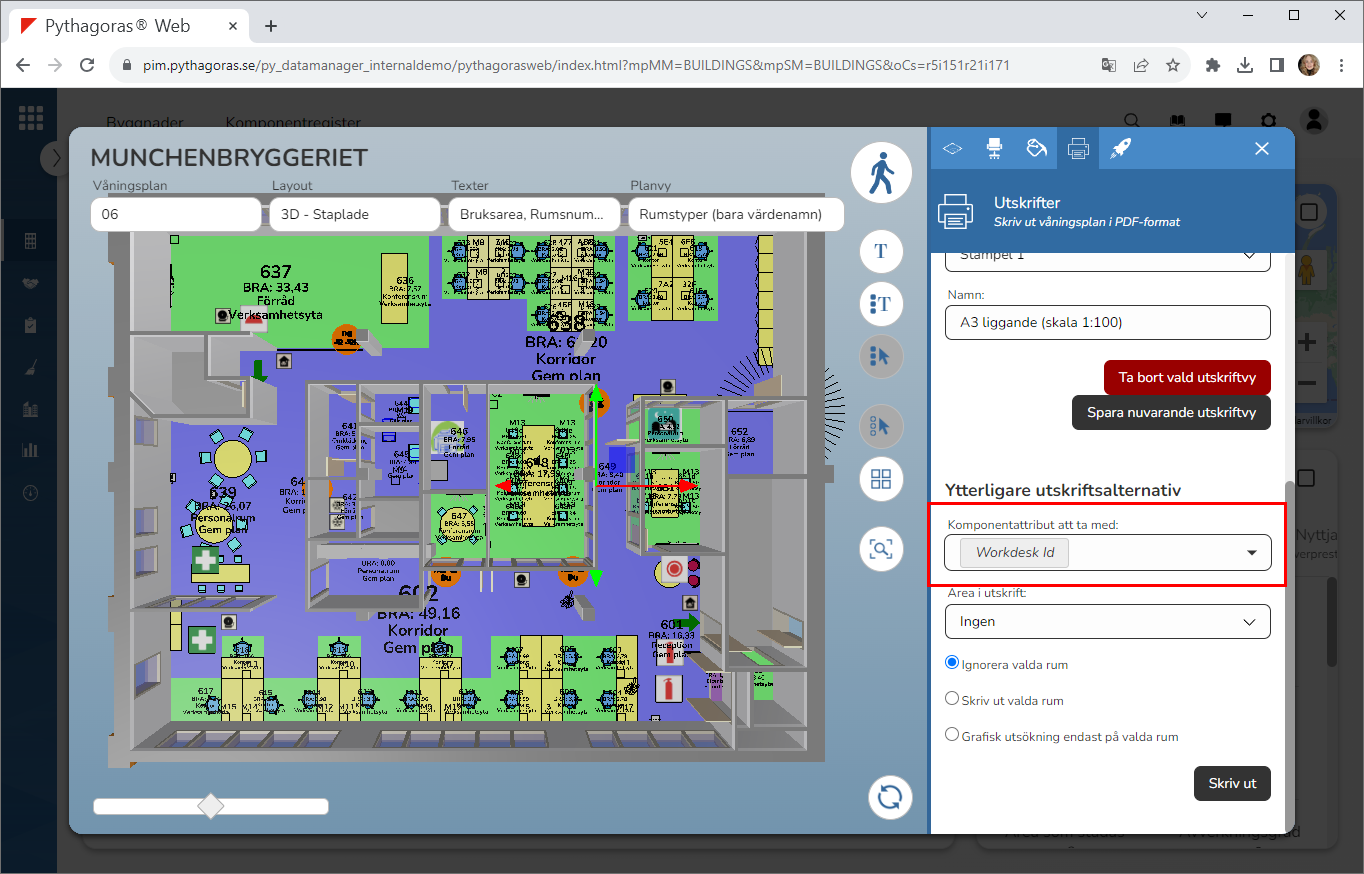Expand the 'Komponentattribut att ta med' dropdown
The width and height of the screenshot is (1364, 874).
pyautogui.click(x=1251, y=553)
